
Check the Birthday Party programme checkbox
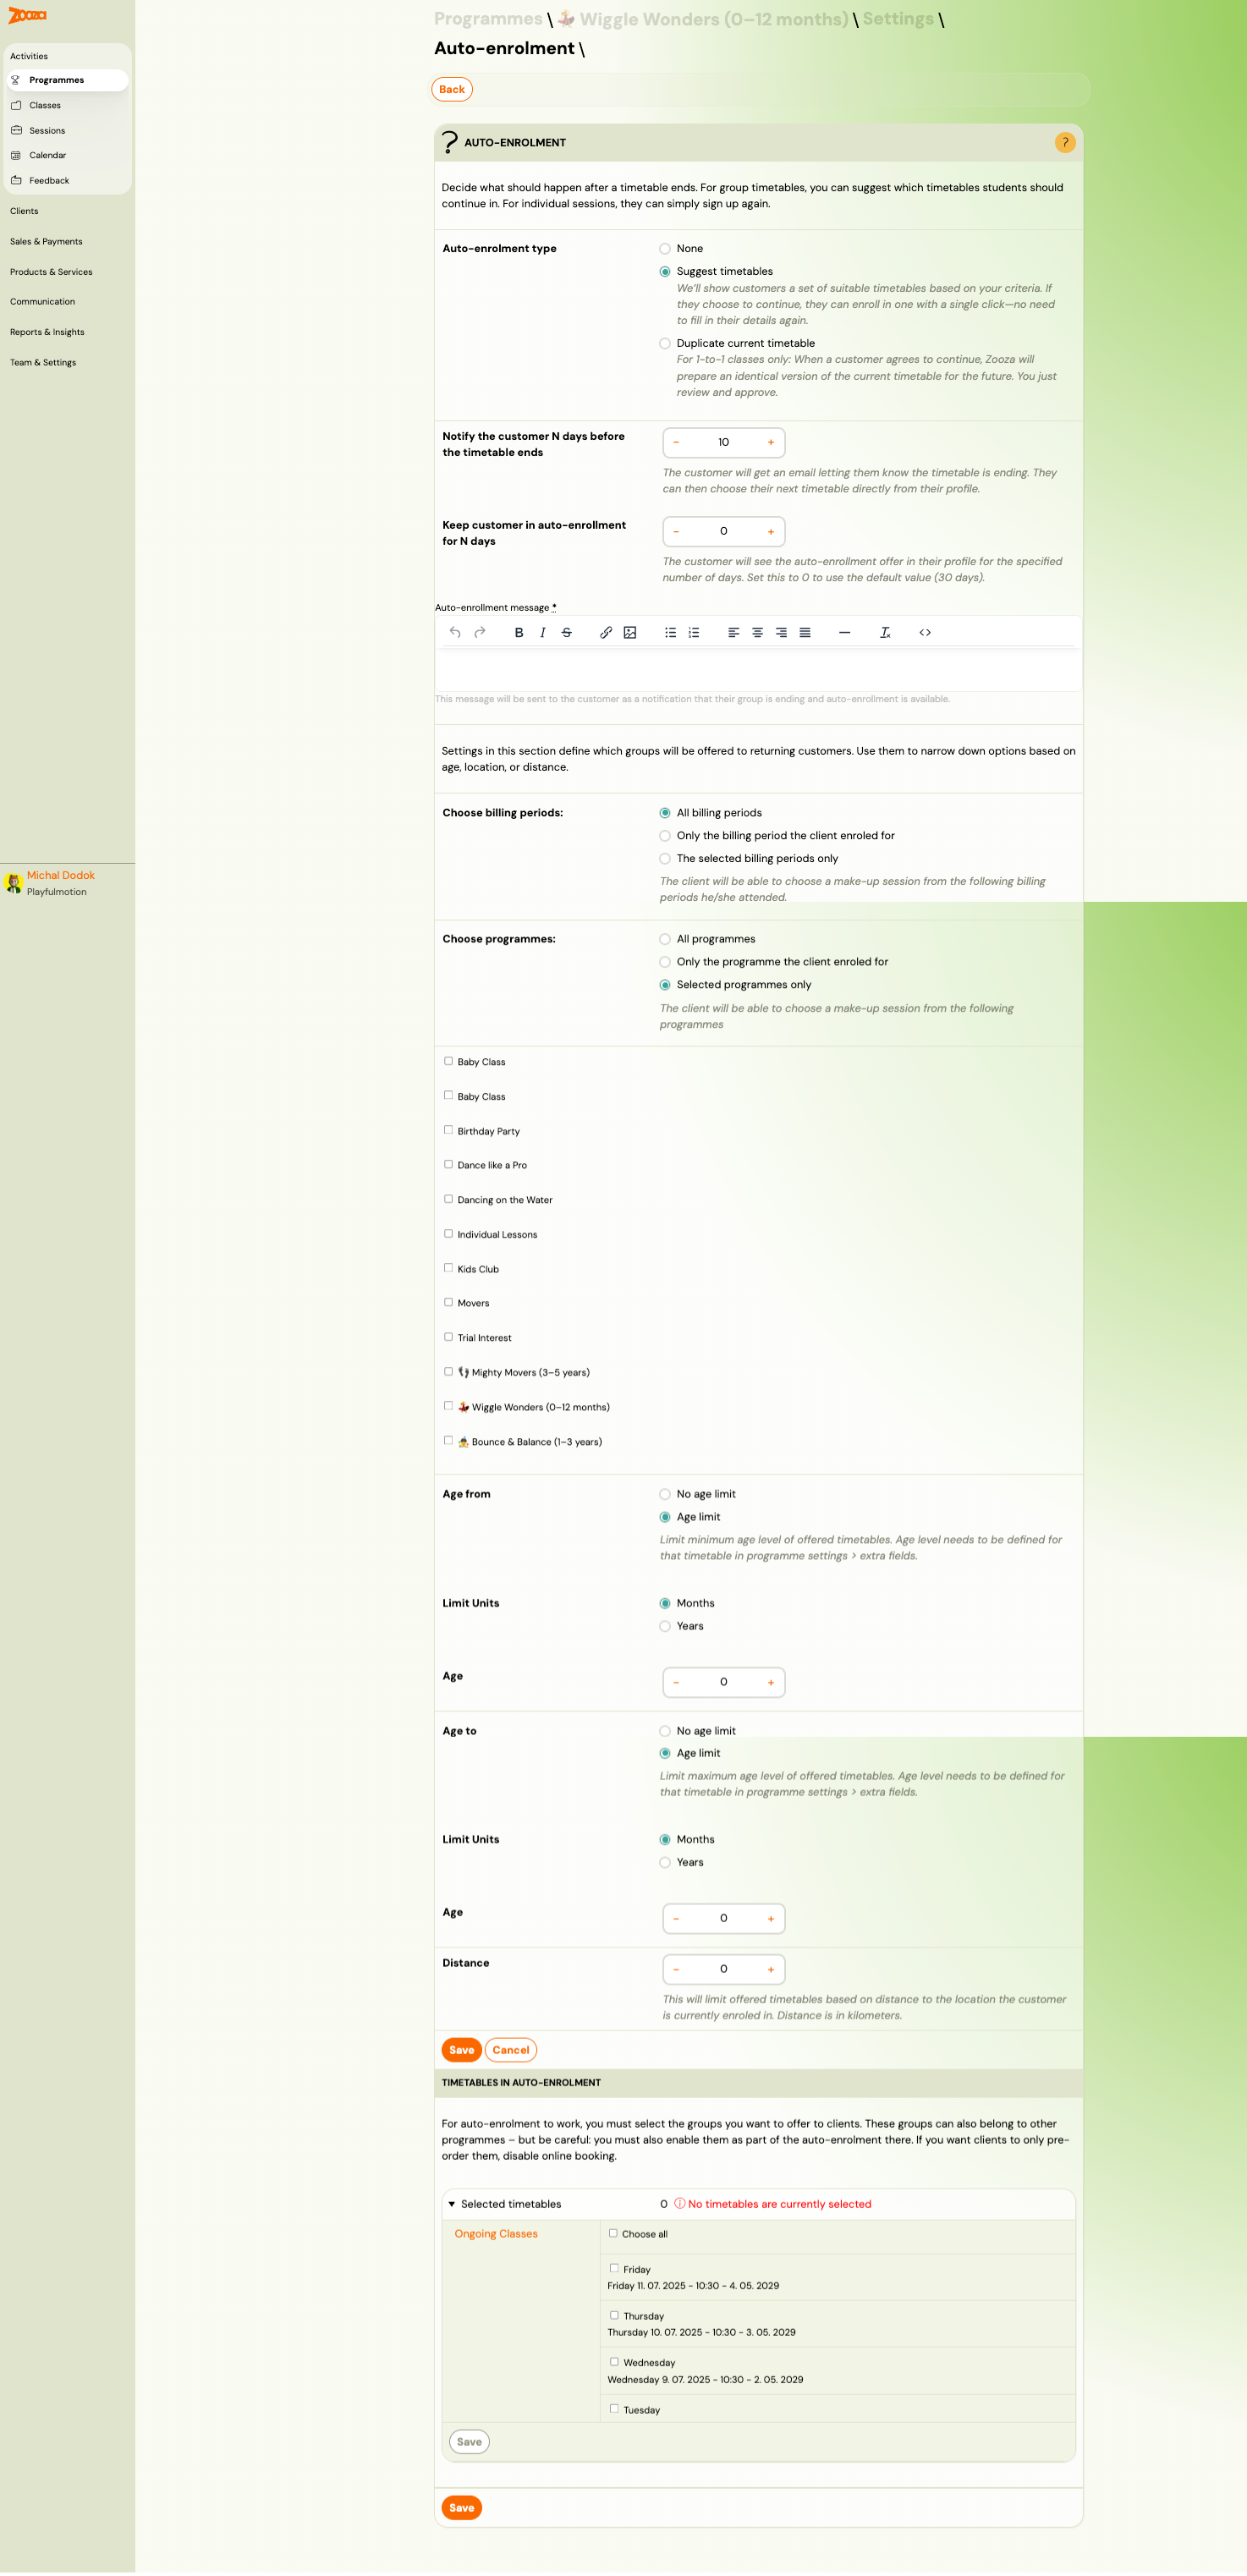(448, 1130)
